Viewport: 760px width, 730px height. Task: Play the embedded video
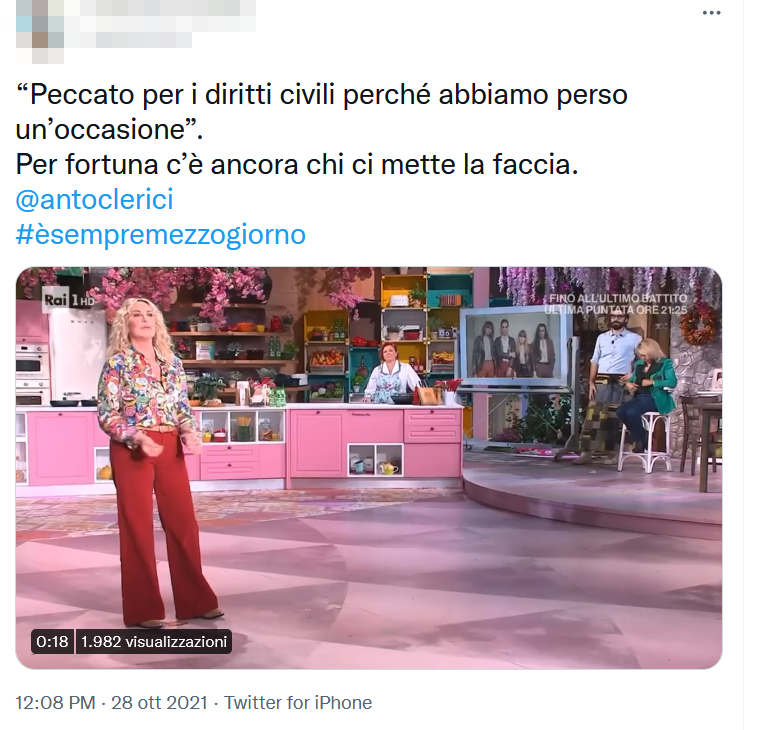pyautogui.click(x=369, y=468)
